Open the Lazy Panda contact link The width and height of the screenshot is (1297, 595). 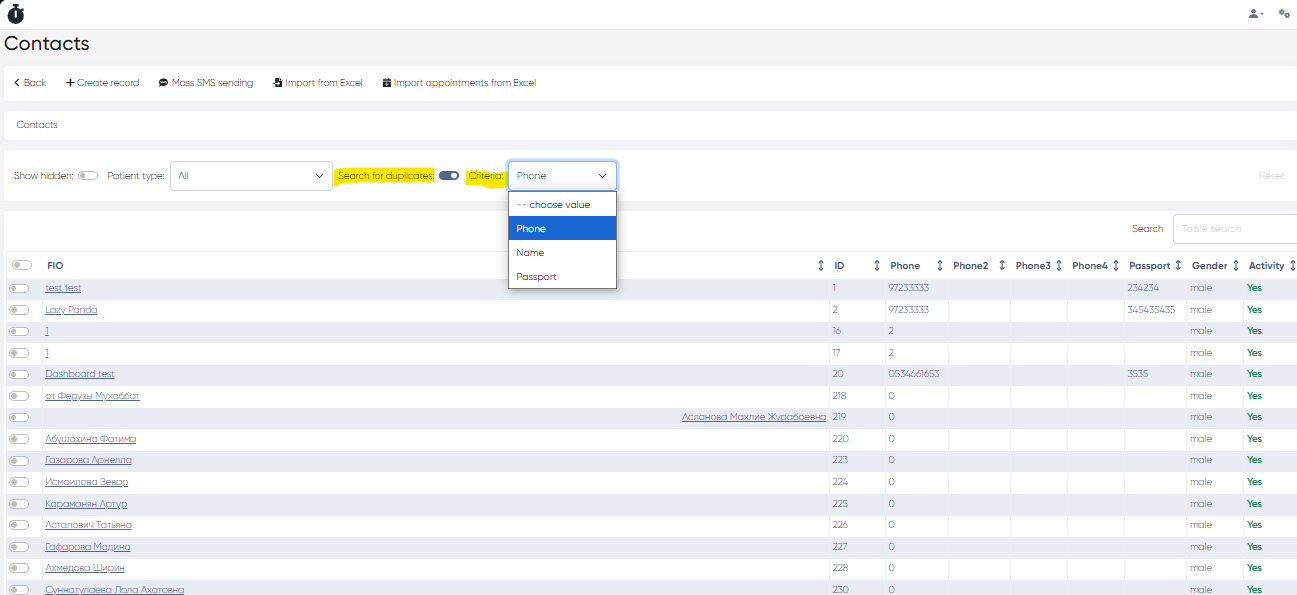[x=71, y=310]
